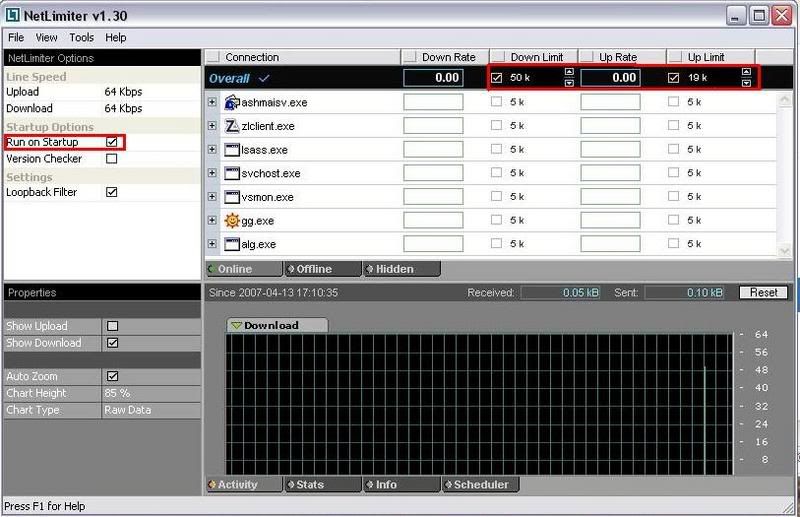Expand lsass.exe connection tree
800x517 pixels.
point(212,149)
